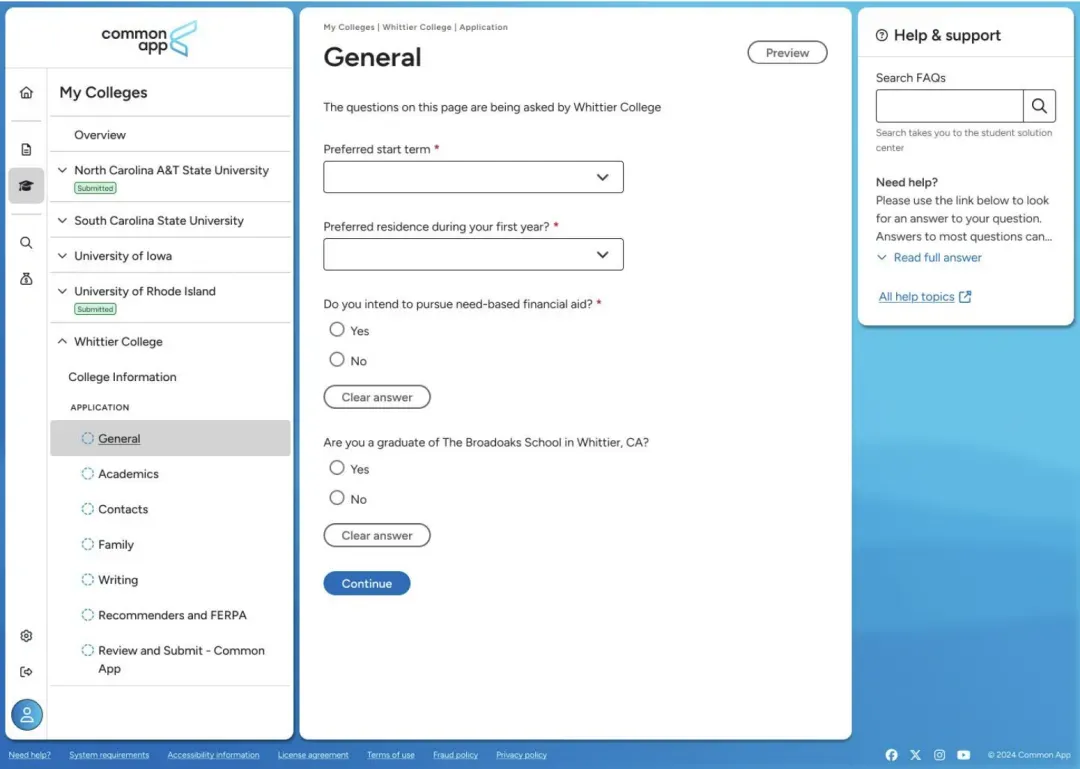This screenshot has width=1080, height=769.
Task: Click the Common App logo
Action: 149,39
